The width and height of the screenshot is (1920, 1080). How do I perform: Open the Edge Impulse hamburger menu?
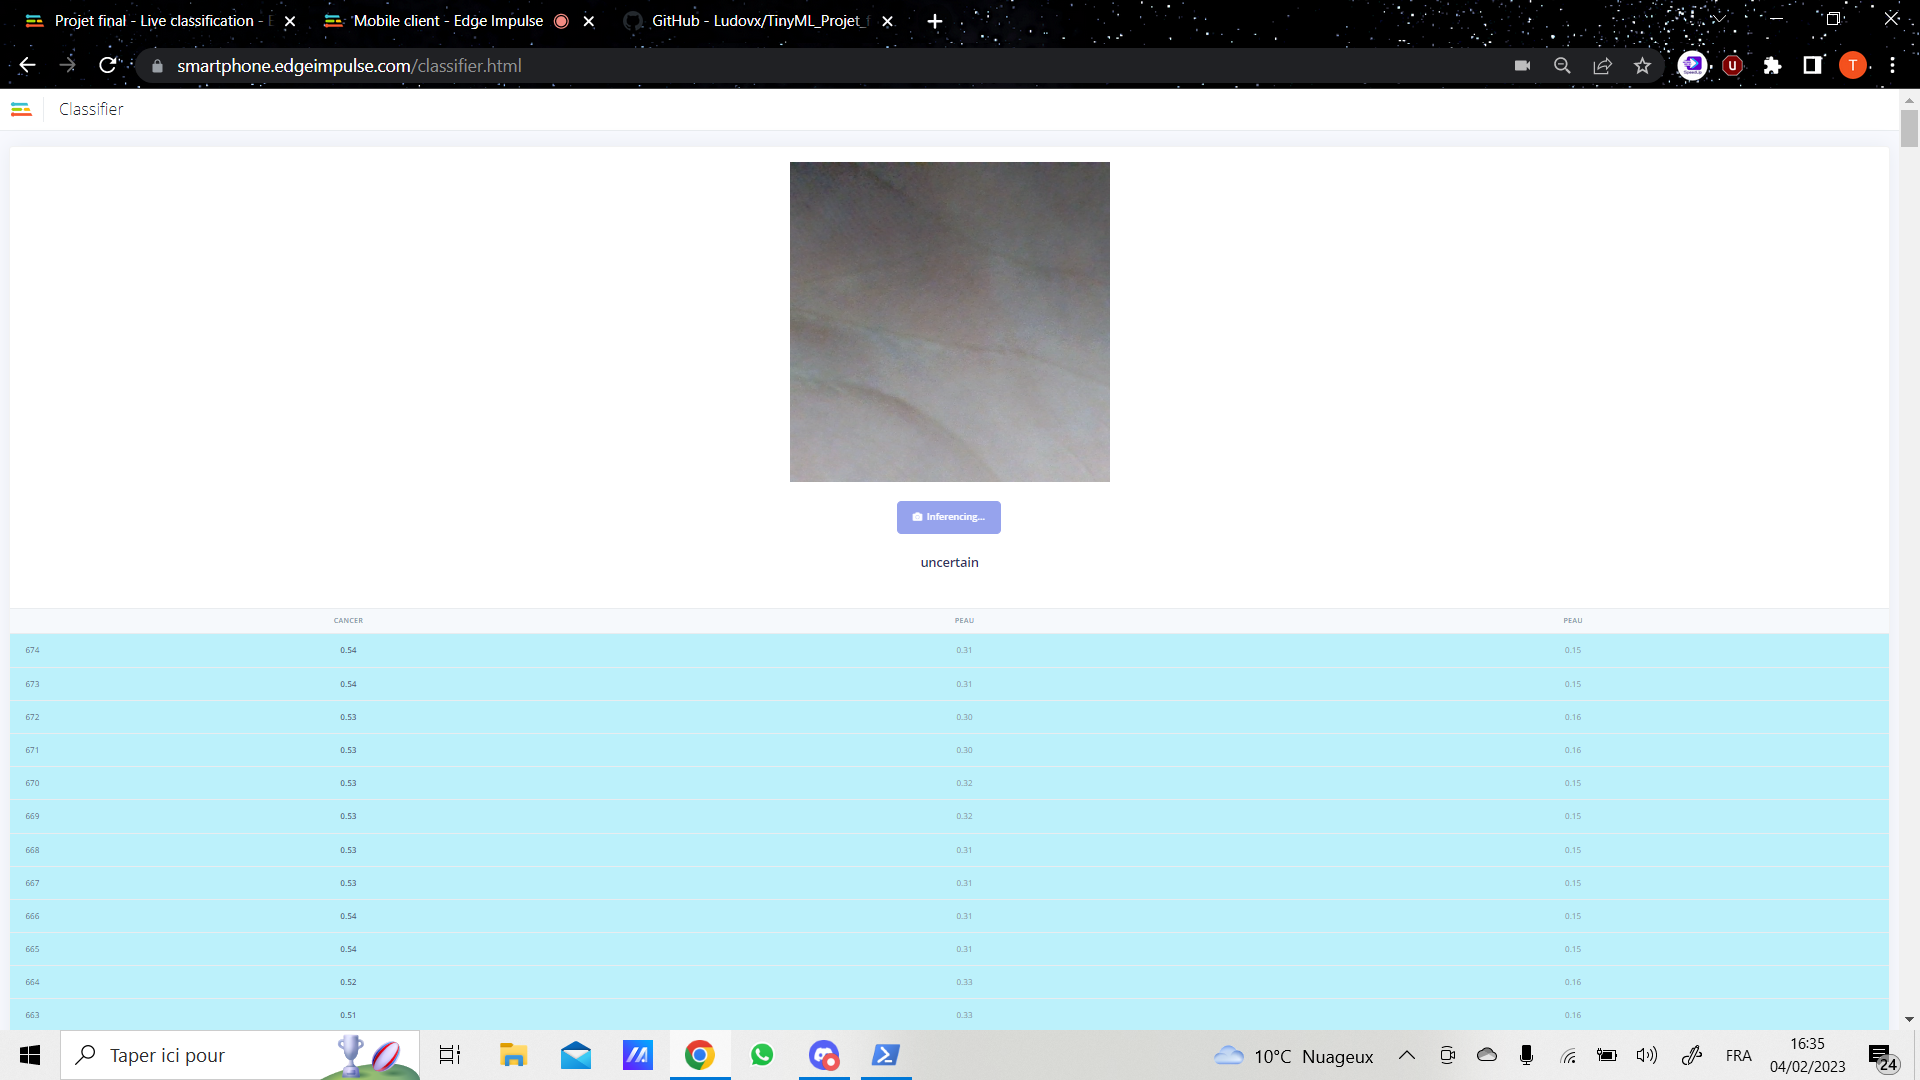point(21,109)
